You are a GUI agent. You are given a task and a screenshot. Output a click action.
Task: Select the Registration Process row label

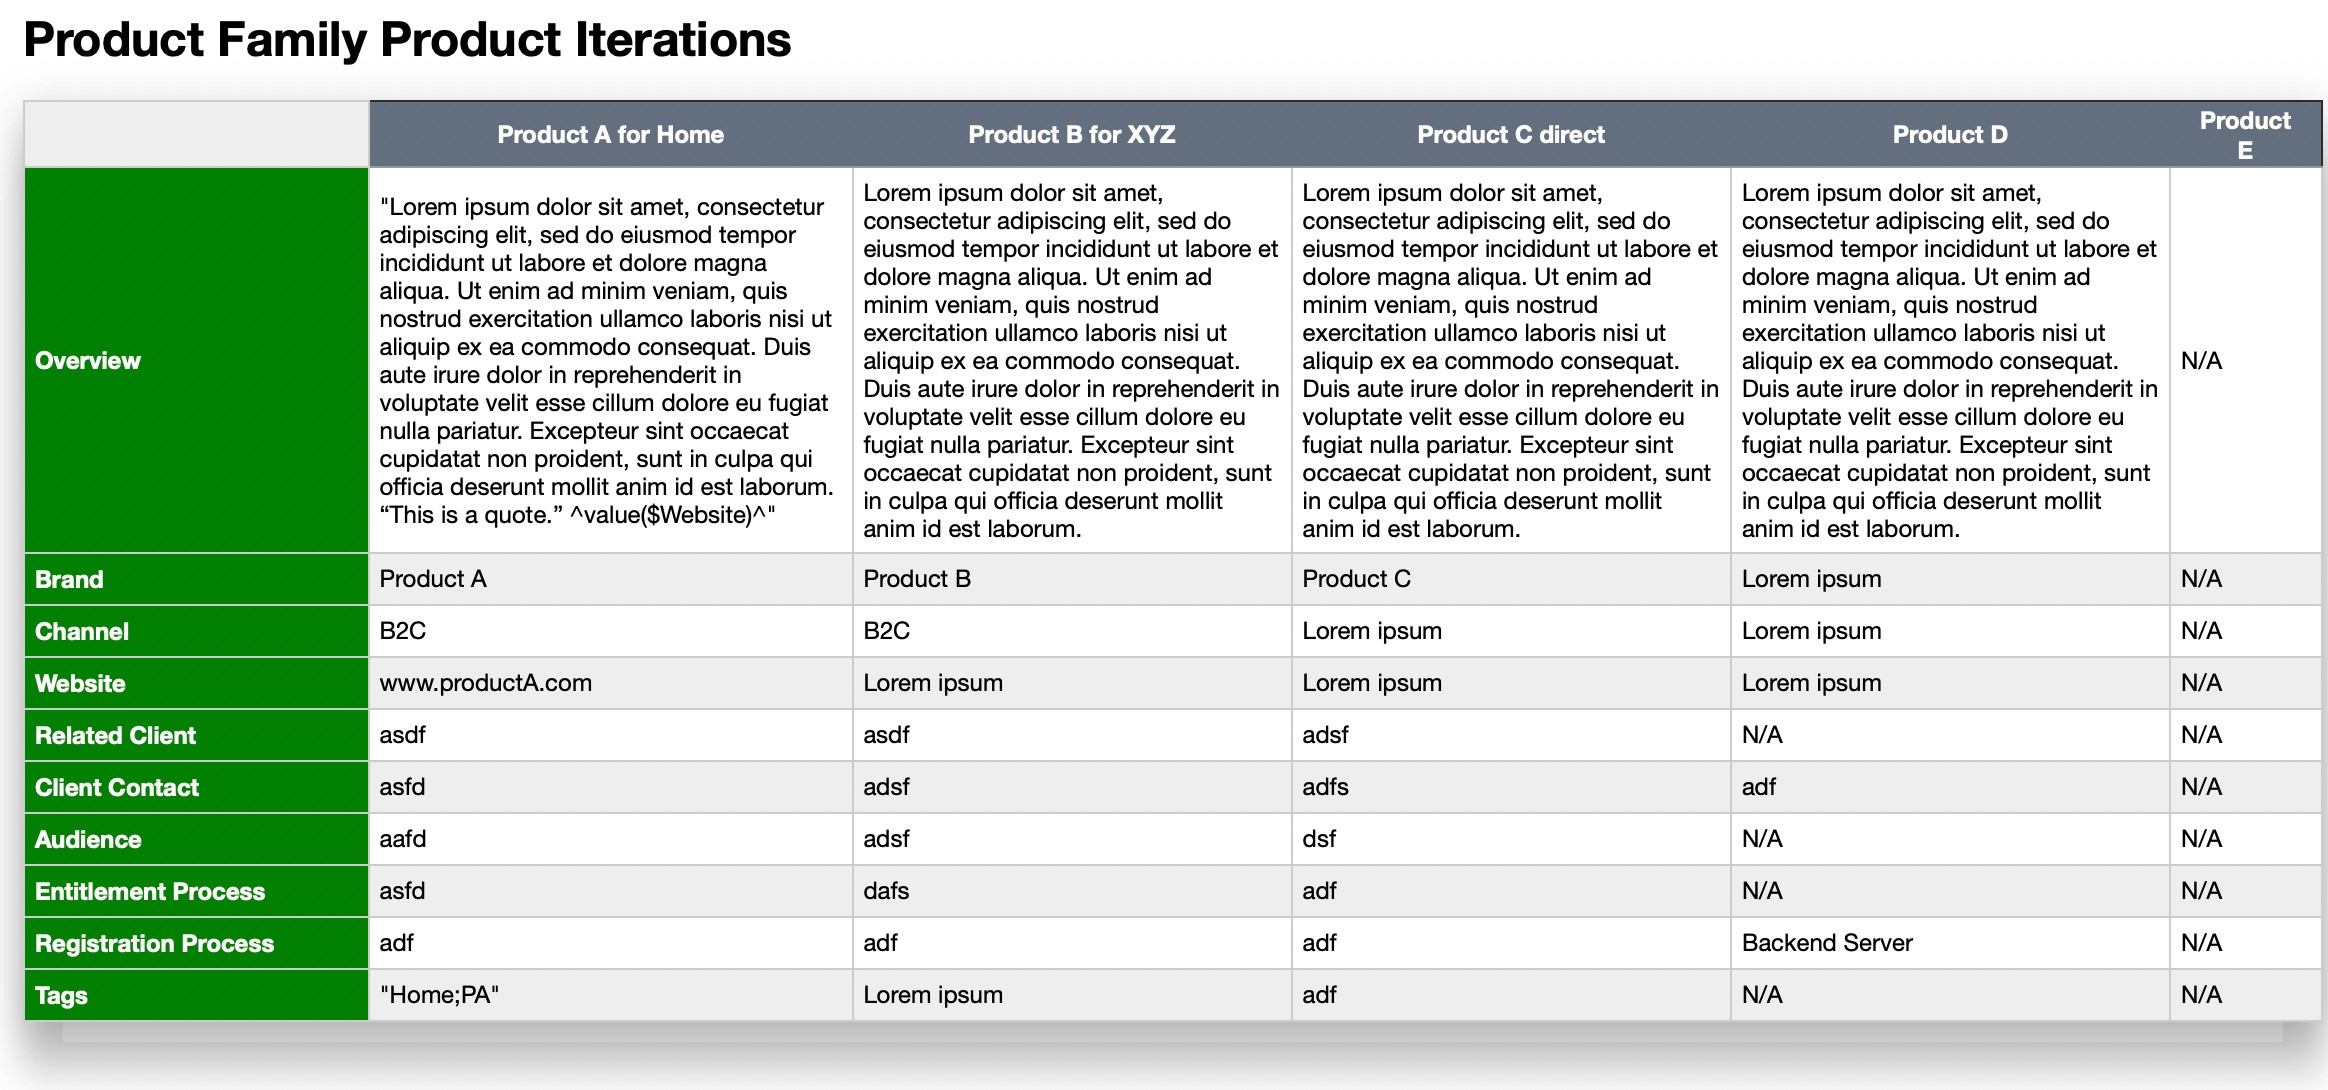click(x=154, y=944)
